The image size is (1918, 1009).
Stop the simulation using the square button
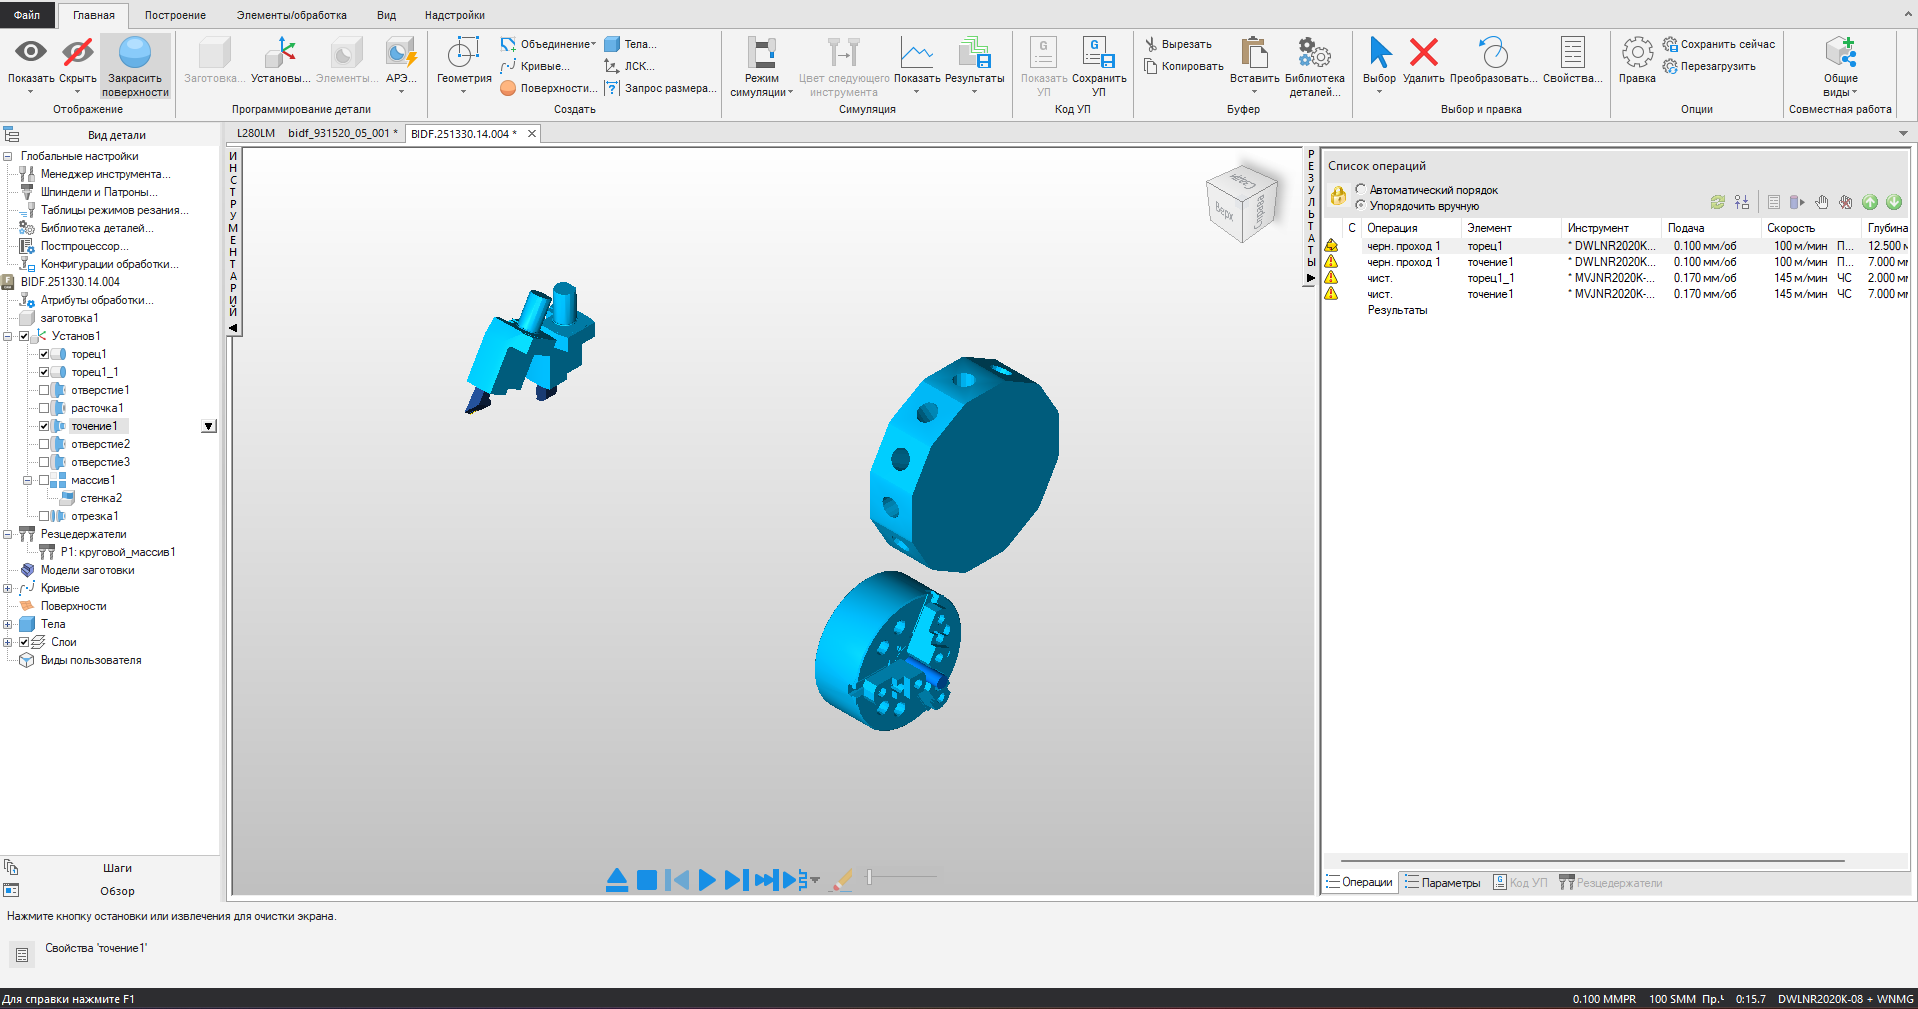click(x=647, y=880)
